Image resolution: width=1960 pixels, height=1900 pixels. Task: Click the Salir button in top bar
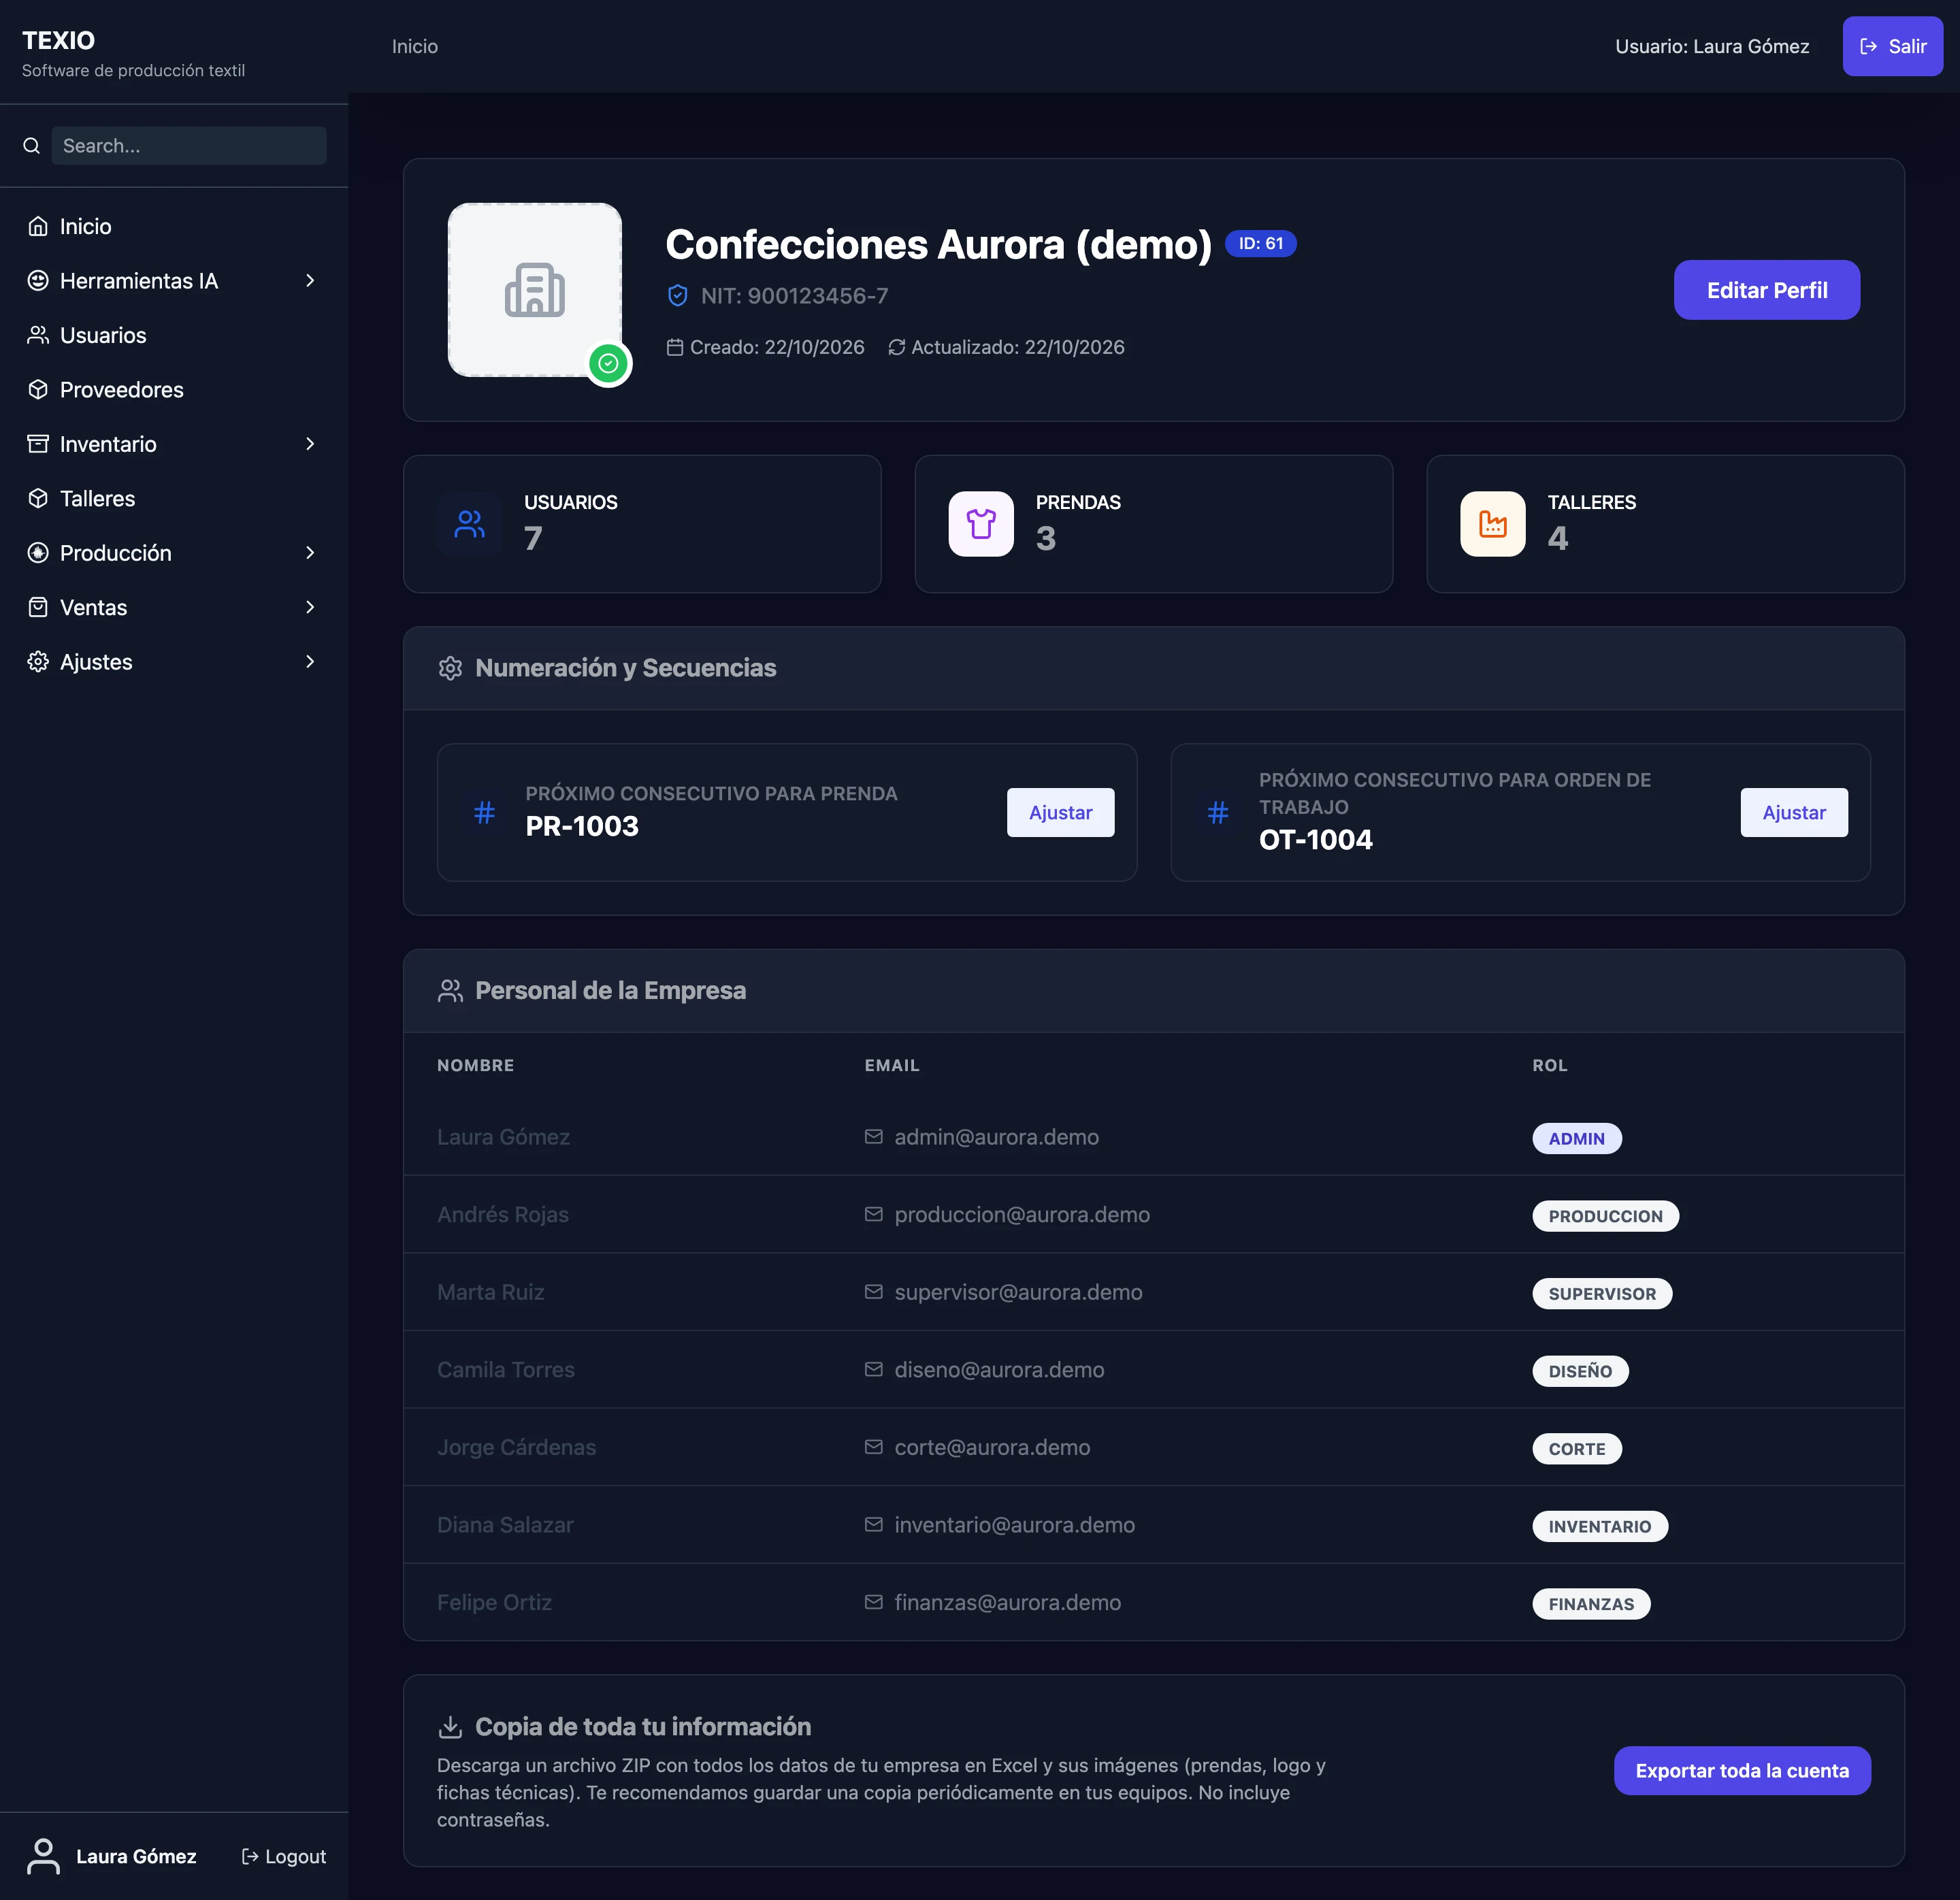coord(1893,46)
